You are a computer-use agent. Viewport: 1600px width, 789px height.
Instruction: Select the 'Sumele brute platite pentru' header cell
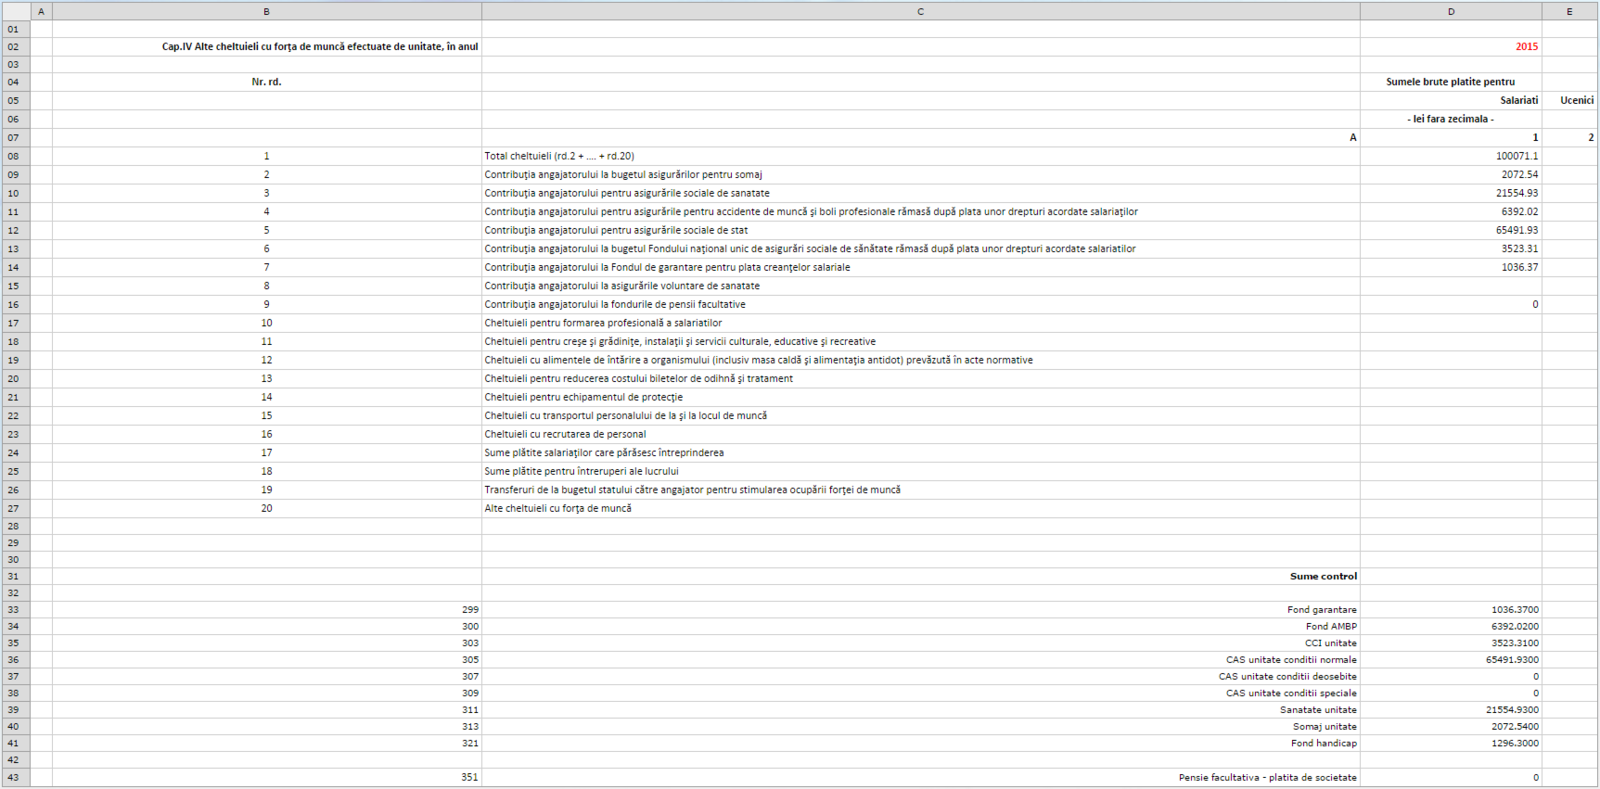click(1450, 82)
